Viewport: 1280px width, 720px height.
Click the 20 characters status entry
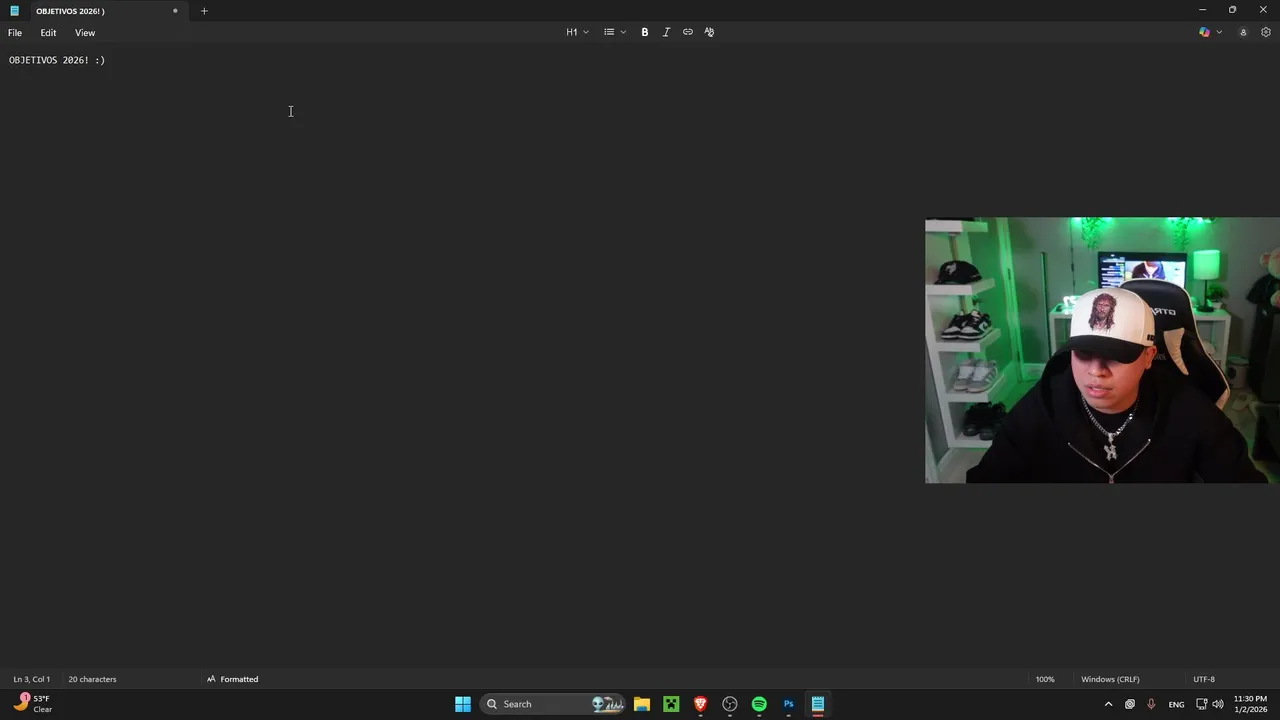pos(92,679)
